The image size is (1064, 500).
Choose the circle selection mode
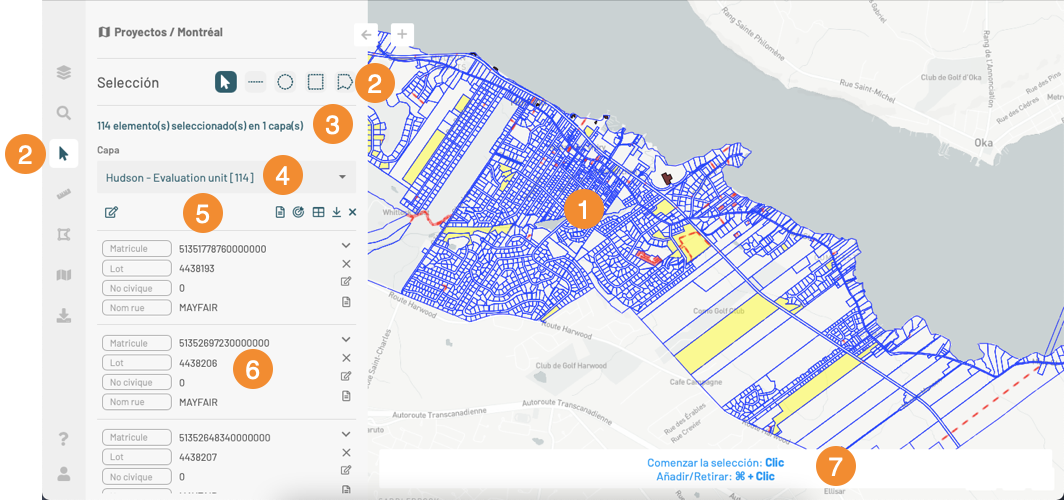pyautogui.click(x=285, y=83)
